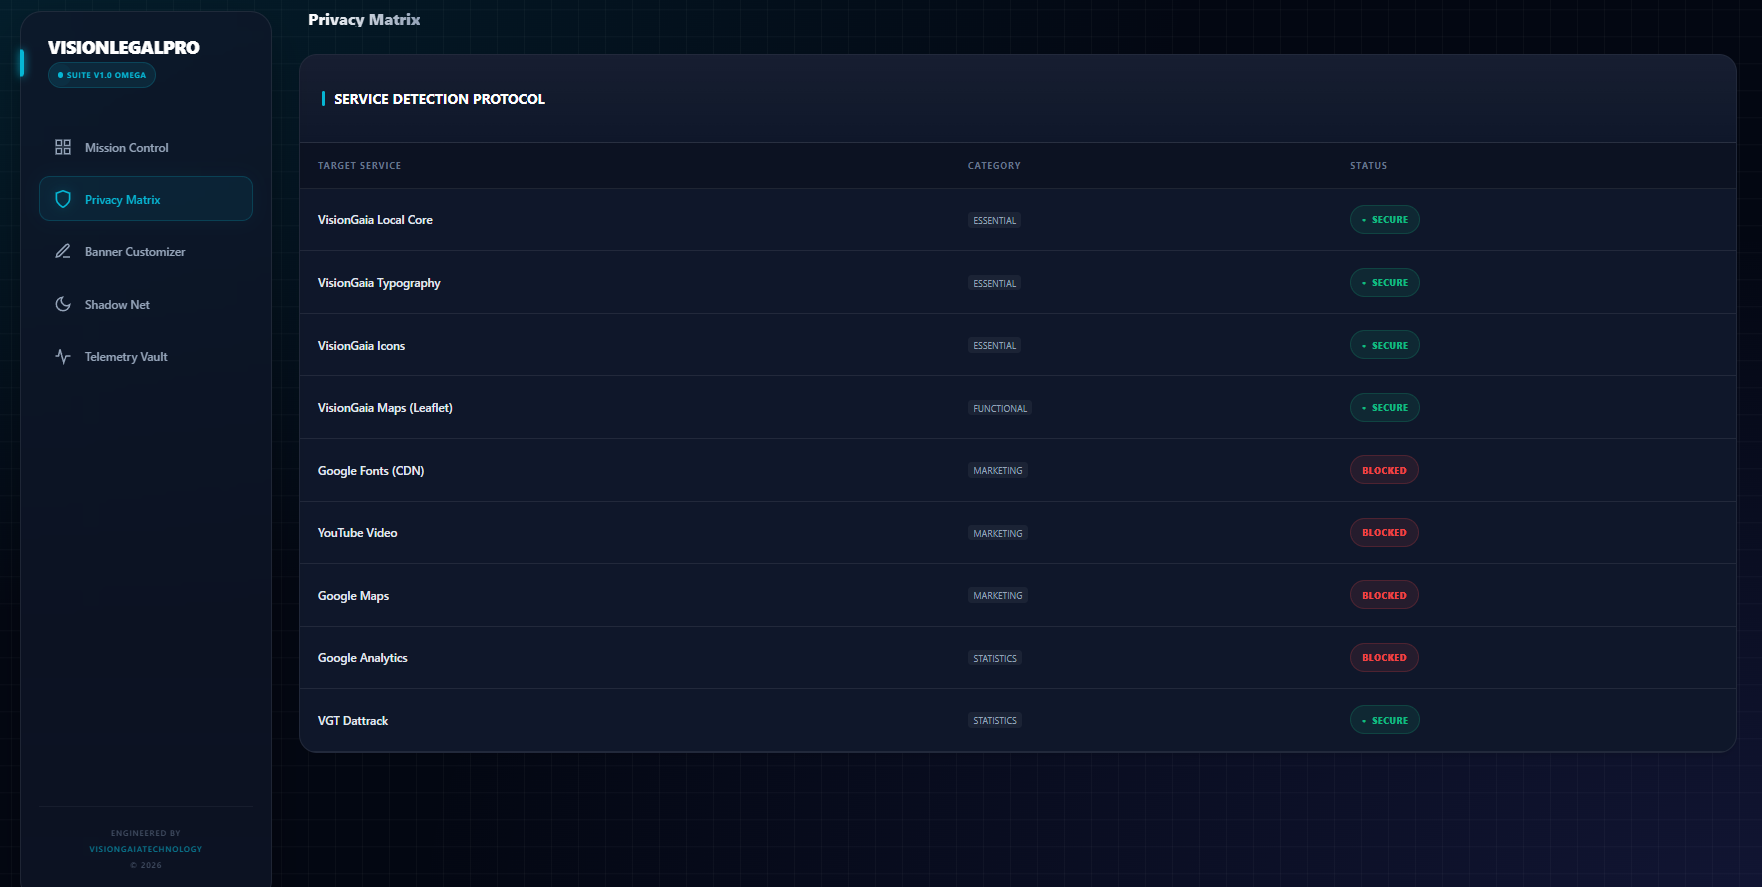Open the Banner Customizer page
Screen dimensions: 1762x887
click(146, 251)
